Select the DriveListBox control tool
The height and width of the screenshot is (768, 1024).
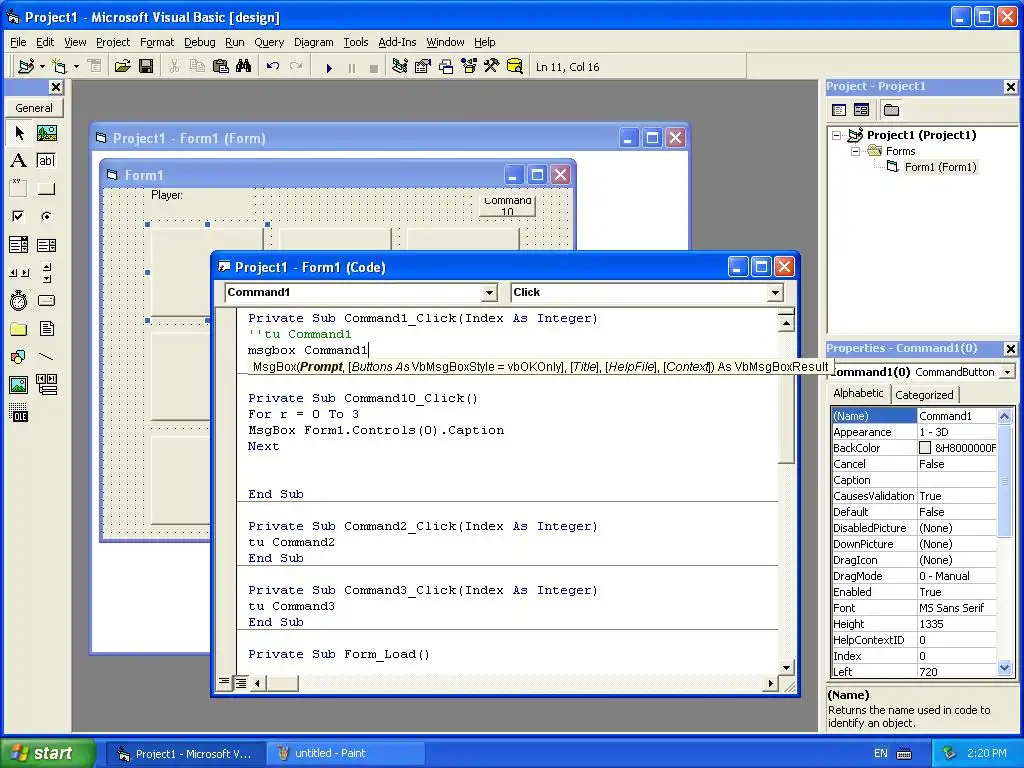click(46, 300)
